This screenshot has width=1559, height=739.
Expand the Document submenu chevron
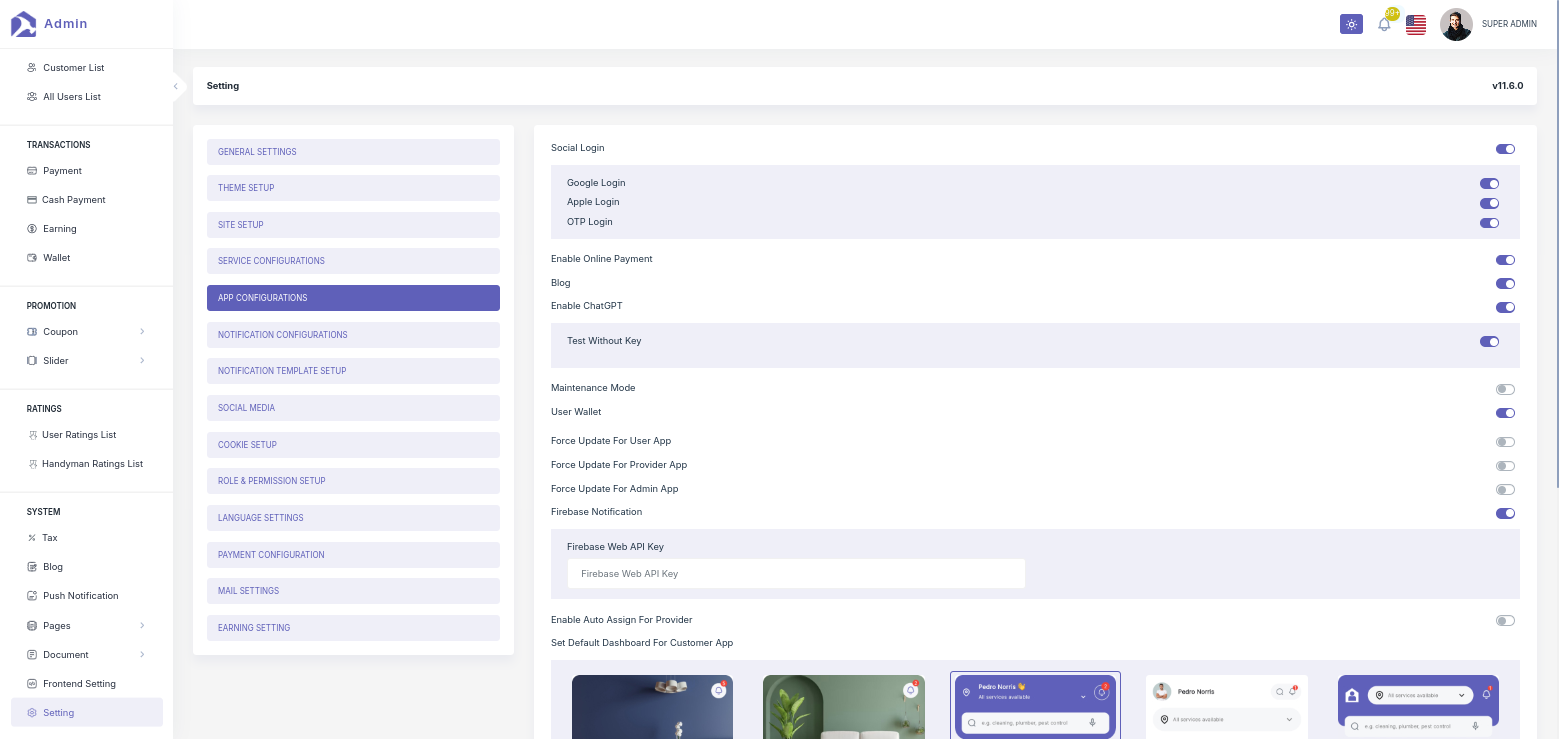coord(142,655)
